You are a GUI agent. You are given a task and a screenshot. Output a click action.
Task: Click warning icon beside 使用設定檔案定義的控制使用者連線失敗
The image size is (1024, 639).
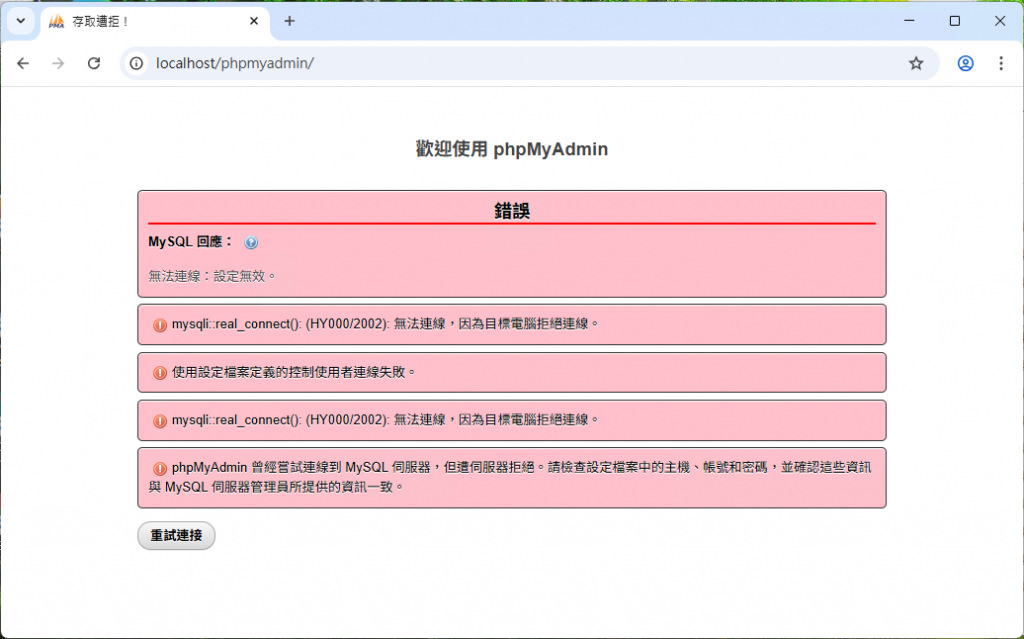(159, 372)
